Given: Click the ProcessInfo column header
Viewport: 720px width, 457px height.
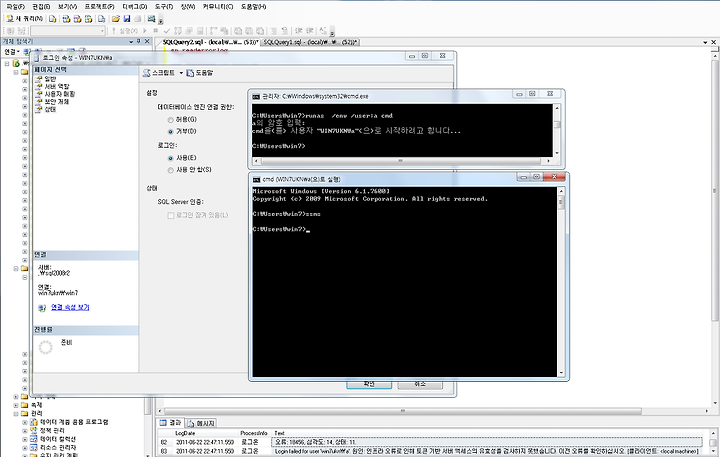Looking at the screenshot, I should point(253,433).
